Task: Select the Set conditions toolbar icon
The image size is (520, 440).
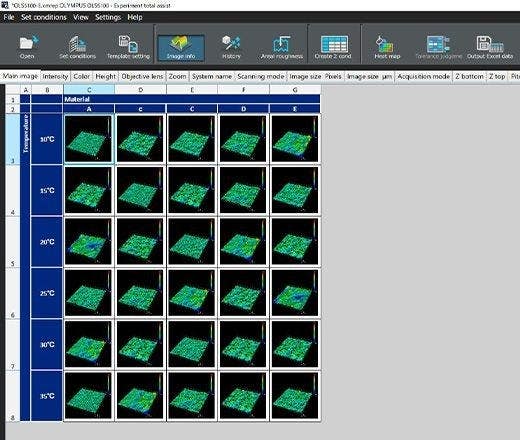Action: coord(77,48)
